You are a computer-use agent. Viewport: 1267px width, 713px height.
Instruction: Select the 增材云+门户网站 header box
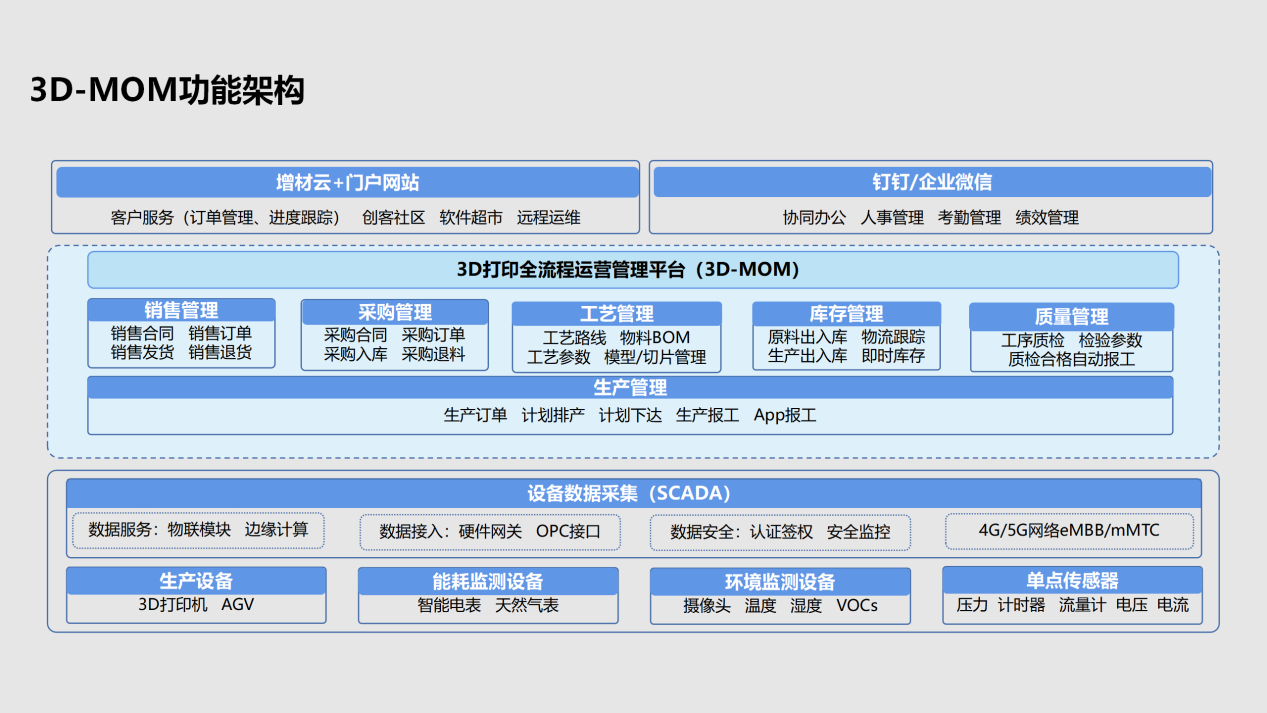347,182
